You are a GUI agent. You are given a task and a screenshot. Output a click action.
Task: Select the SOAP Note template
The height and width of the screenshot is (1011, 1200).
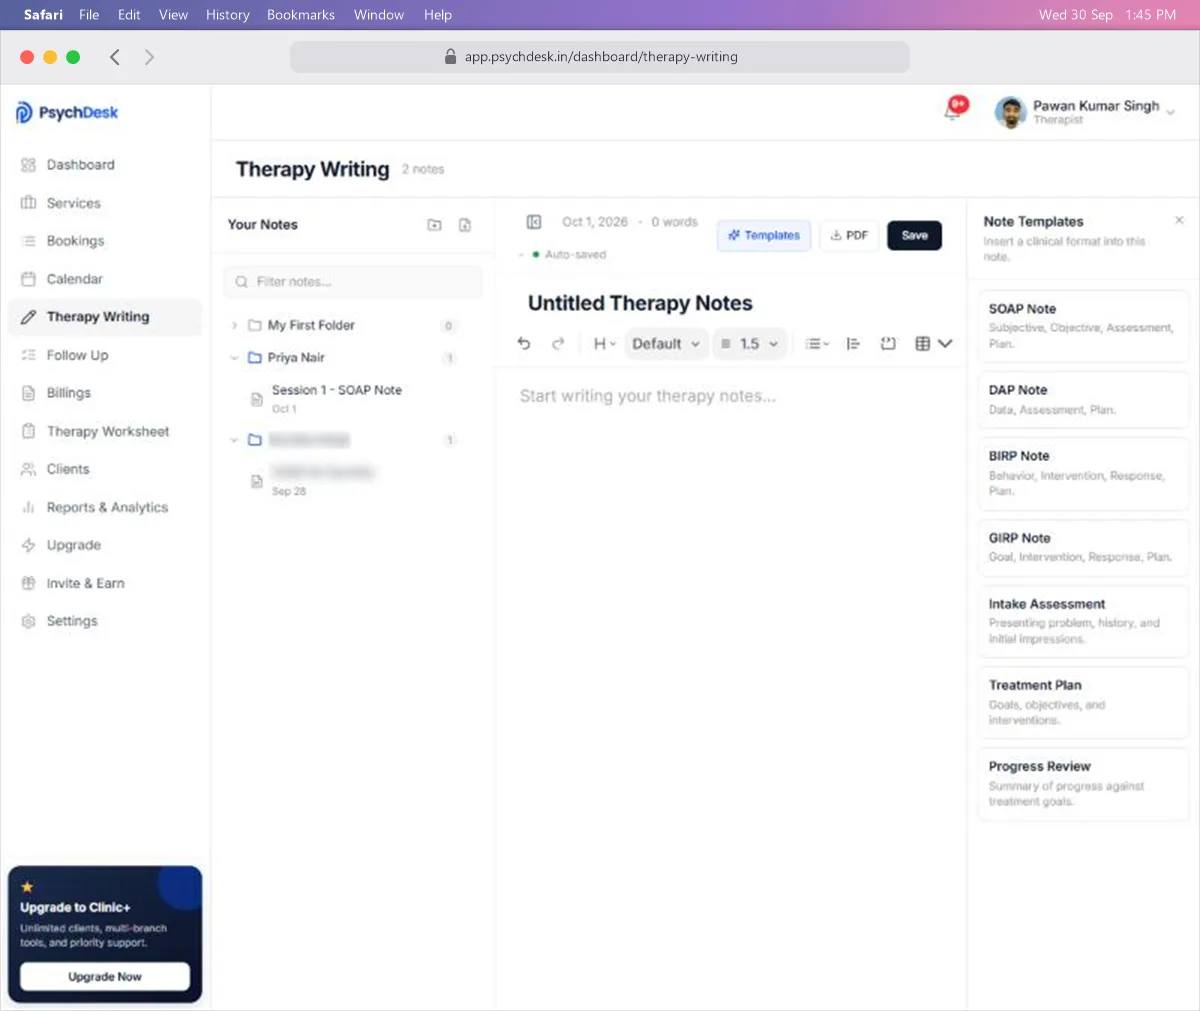click(x=1084, y=325)
